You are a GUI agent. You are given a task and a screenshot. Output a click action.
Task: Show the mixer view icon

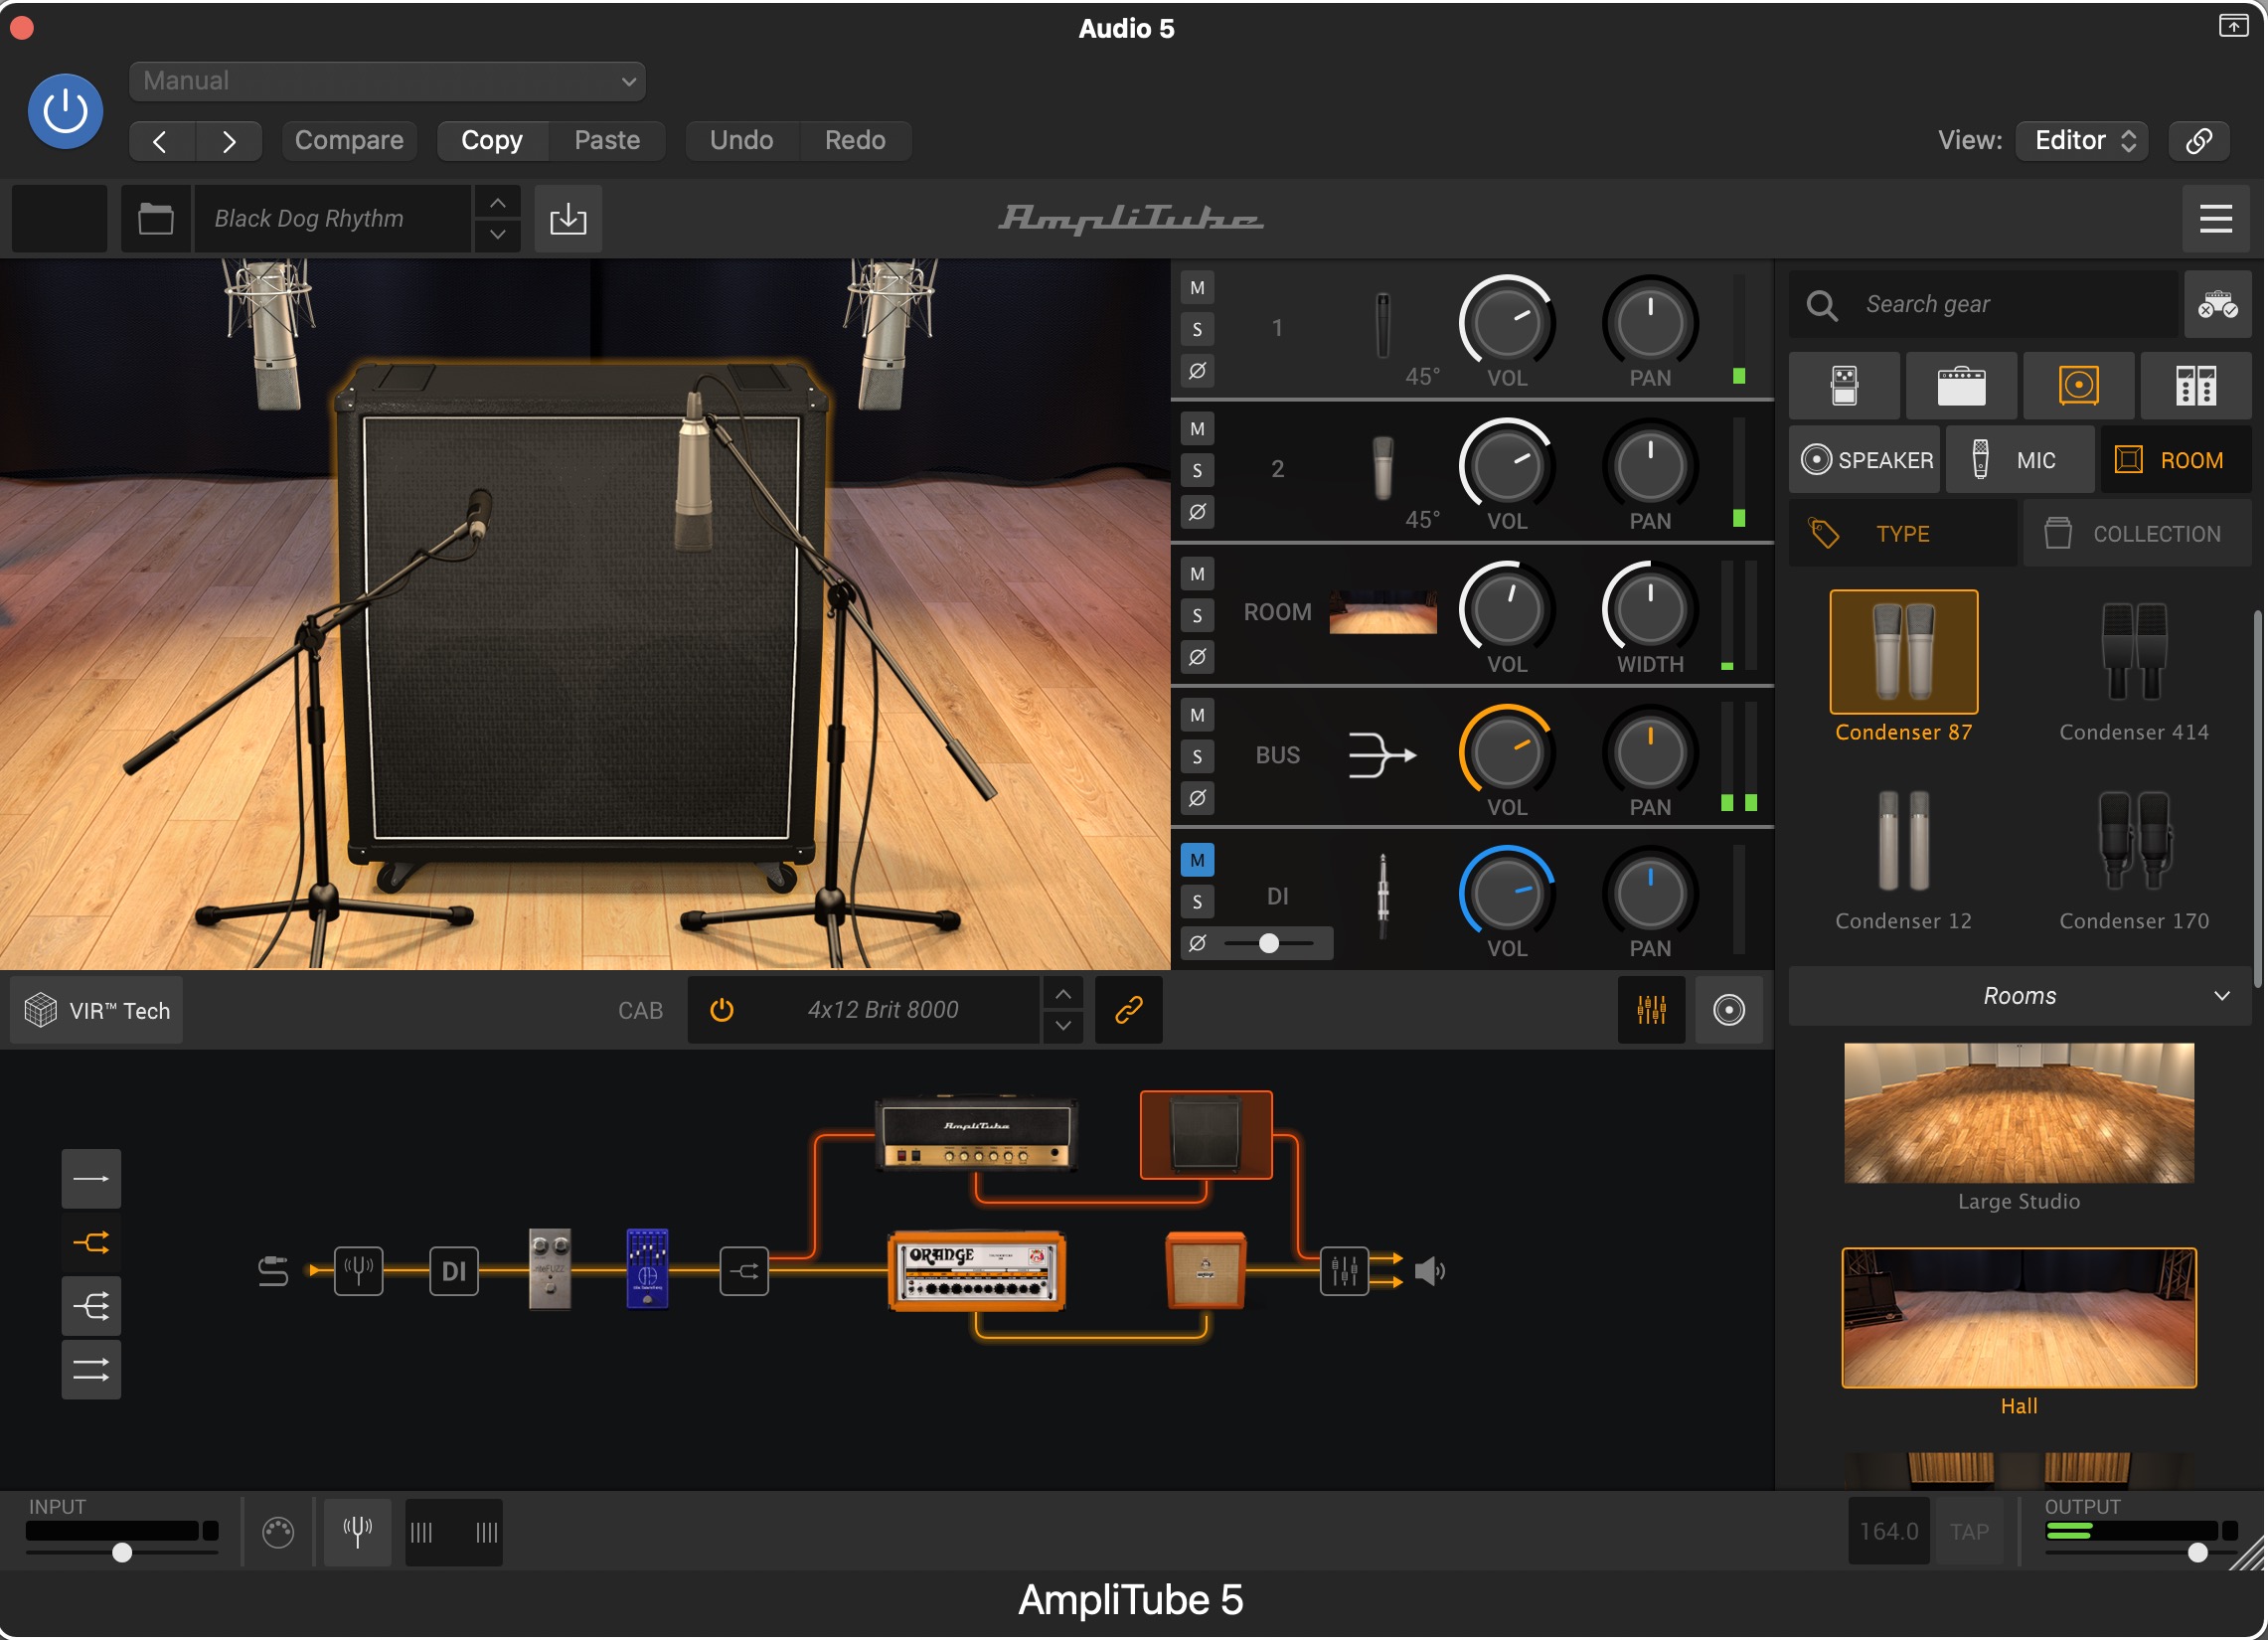1651,1011
